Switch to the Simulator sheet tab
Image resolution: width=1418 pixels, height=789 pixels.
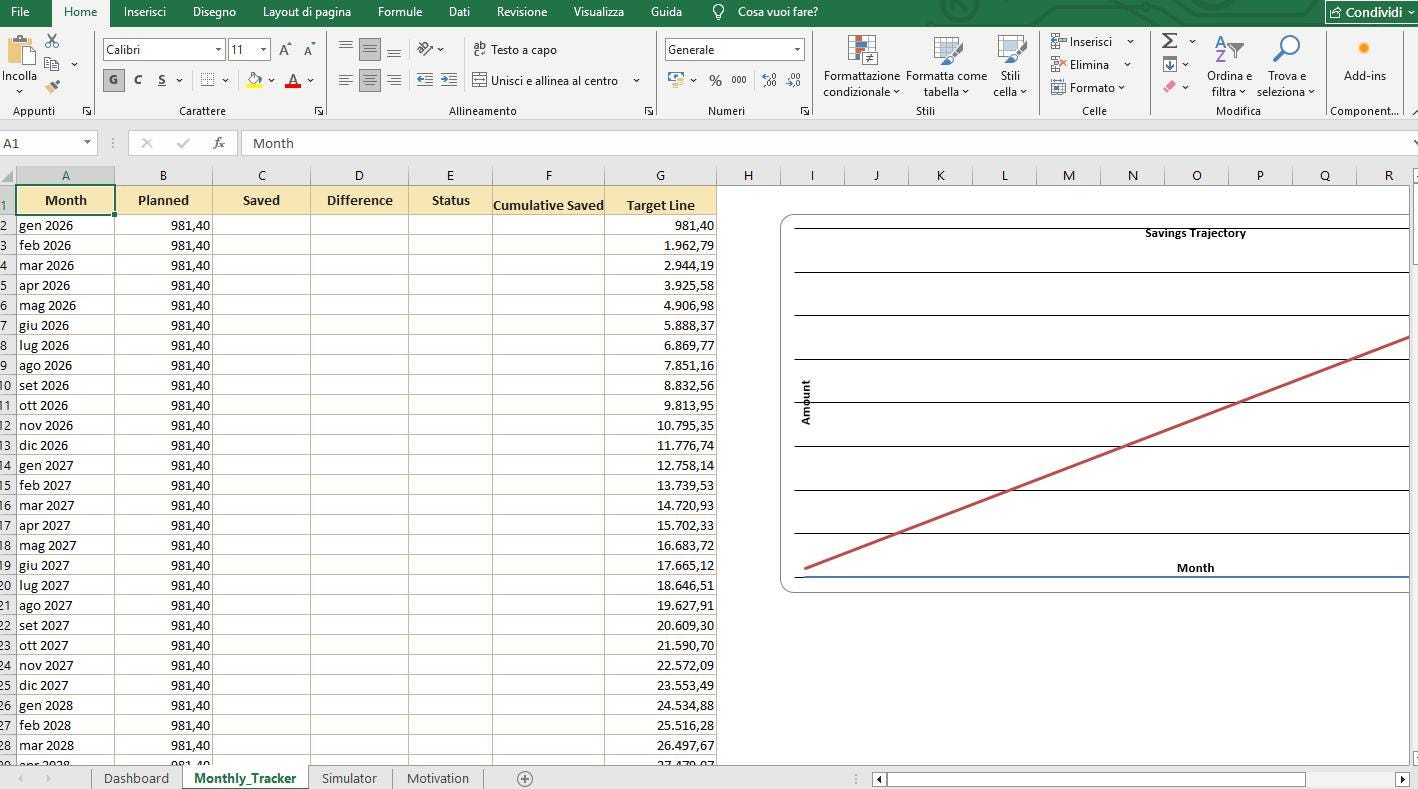click(349, 778)
